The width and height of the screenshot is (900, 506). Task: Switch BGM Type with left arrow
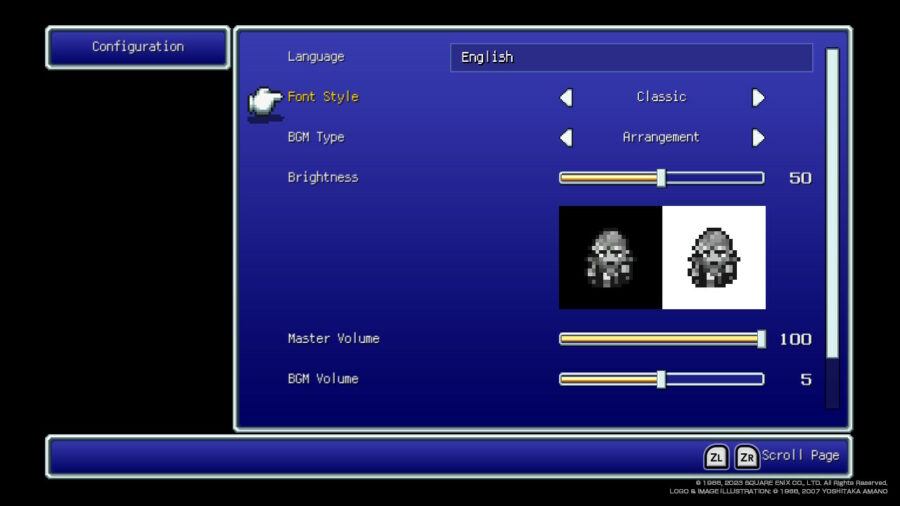(566, 138)
